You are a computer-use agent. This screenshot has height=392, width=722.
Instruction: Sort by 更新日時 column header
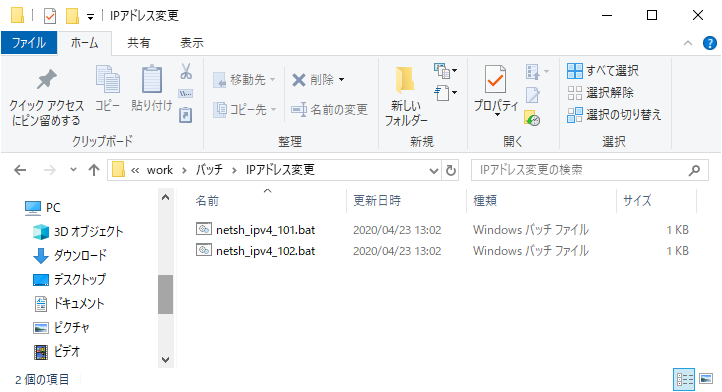(x=377, y=201)
